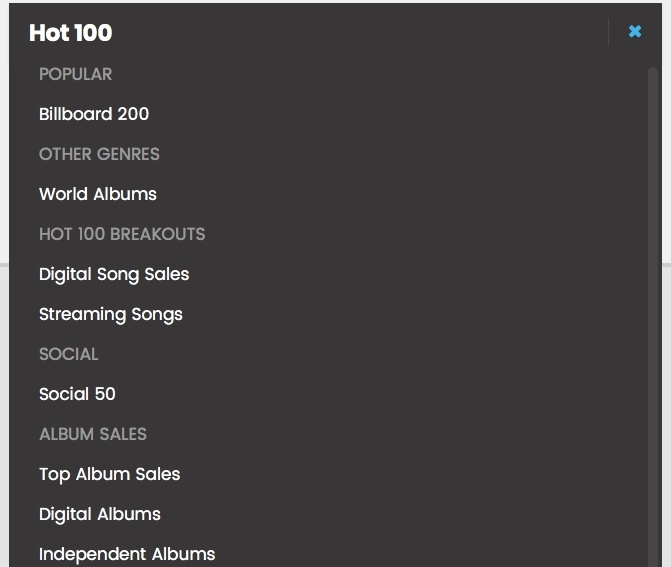Select Digital Albums chart entry
The height and width of the screenshot is (567, 671).
[x=100, y=514]
